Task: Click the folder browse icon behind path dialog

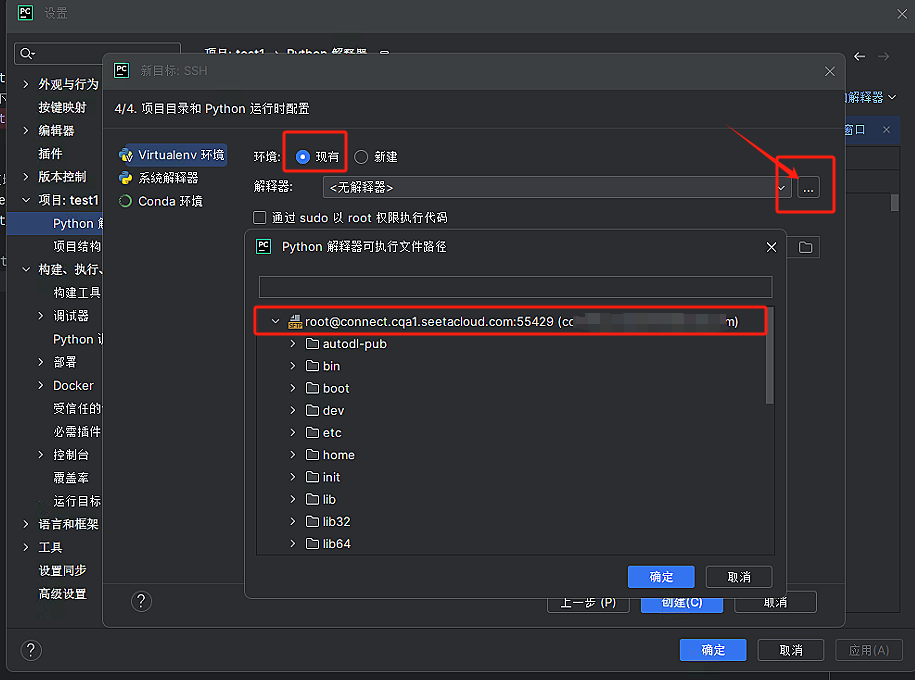Action: pos(805,247)
